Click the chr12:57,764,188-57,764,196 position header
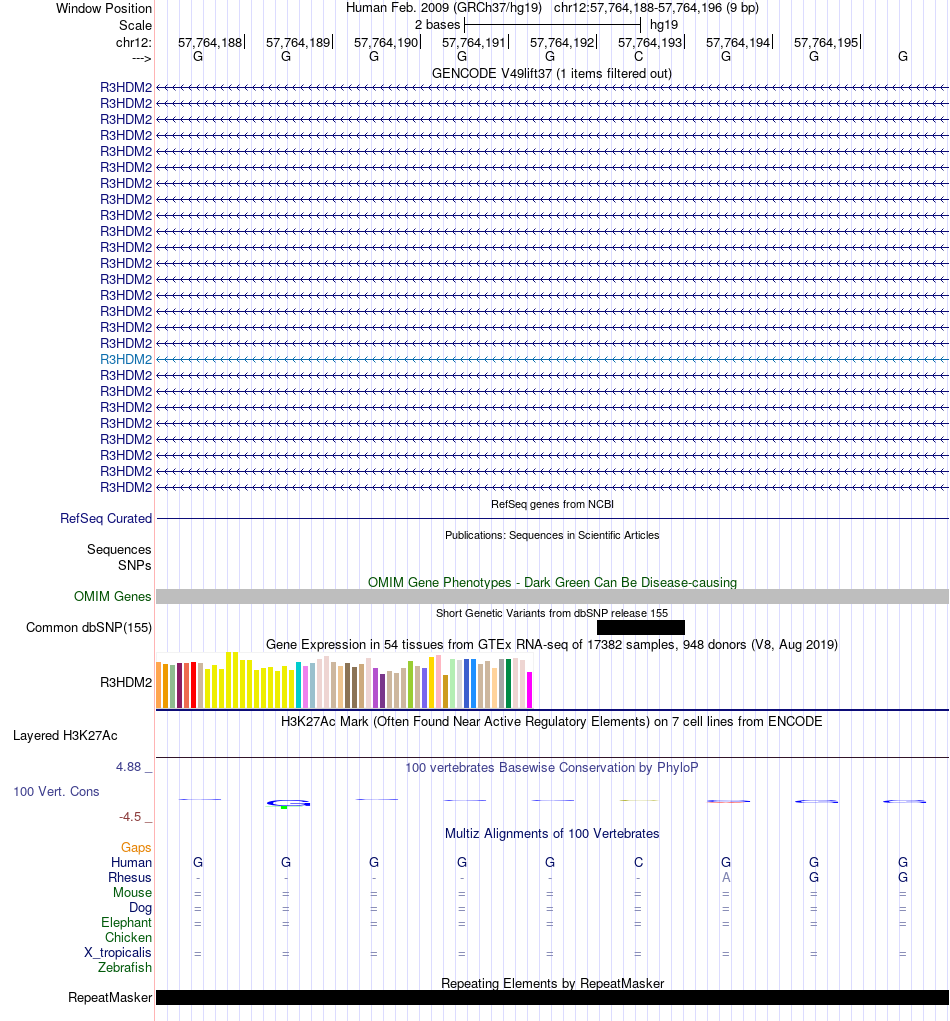The width and height of the screenshot is (950, 1021). [656, 8]
